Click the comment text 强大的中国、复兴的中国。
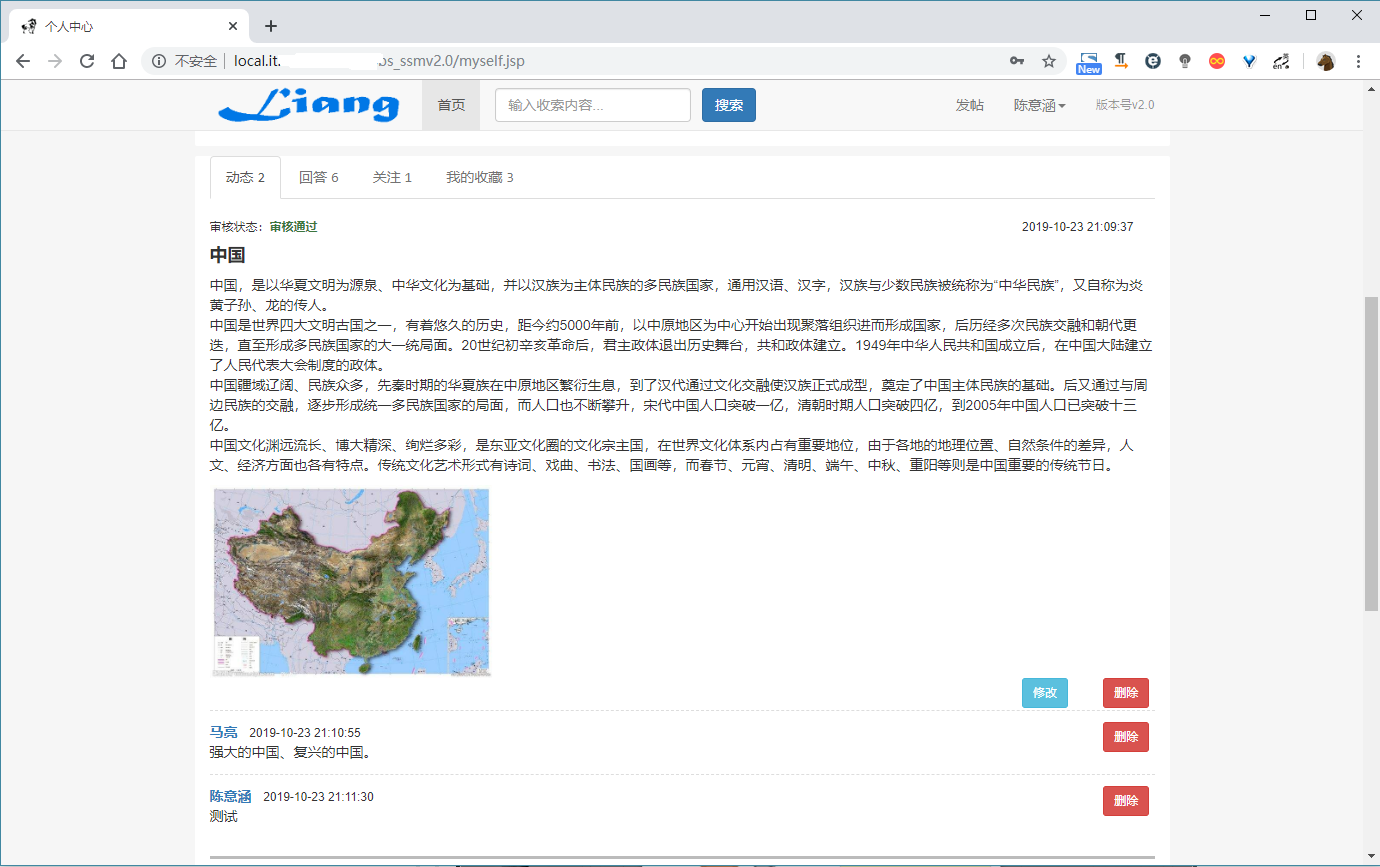This screenshot has height=867, width=1380. (x=290, y=752)
